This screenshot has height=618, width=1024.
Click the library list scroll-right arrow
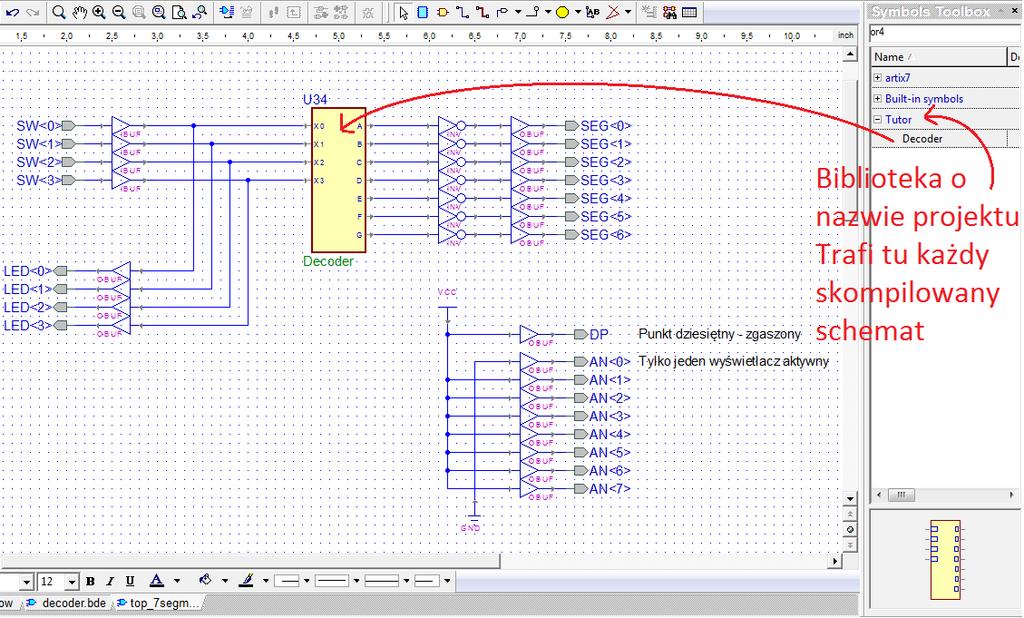pos(1012,495)
